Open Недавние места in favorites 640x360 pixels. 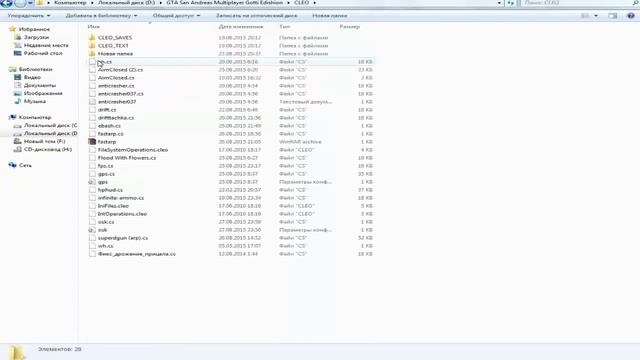tap(46, 45)
